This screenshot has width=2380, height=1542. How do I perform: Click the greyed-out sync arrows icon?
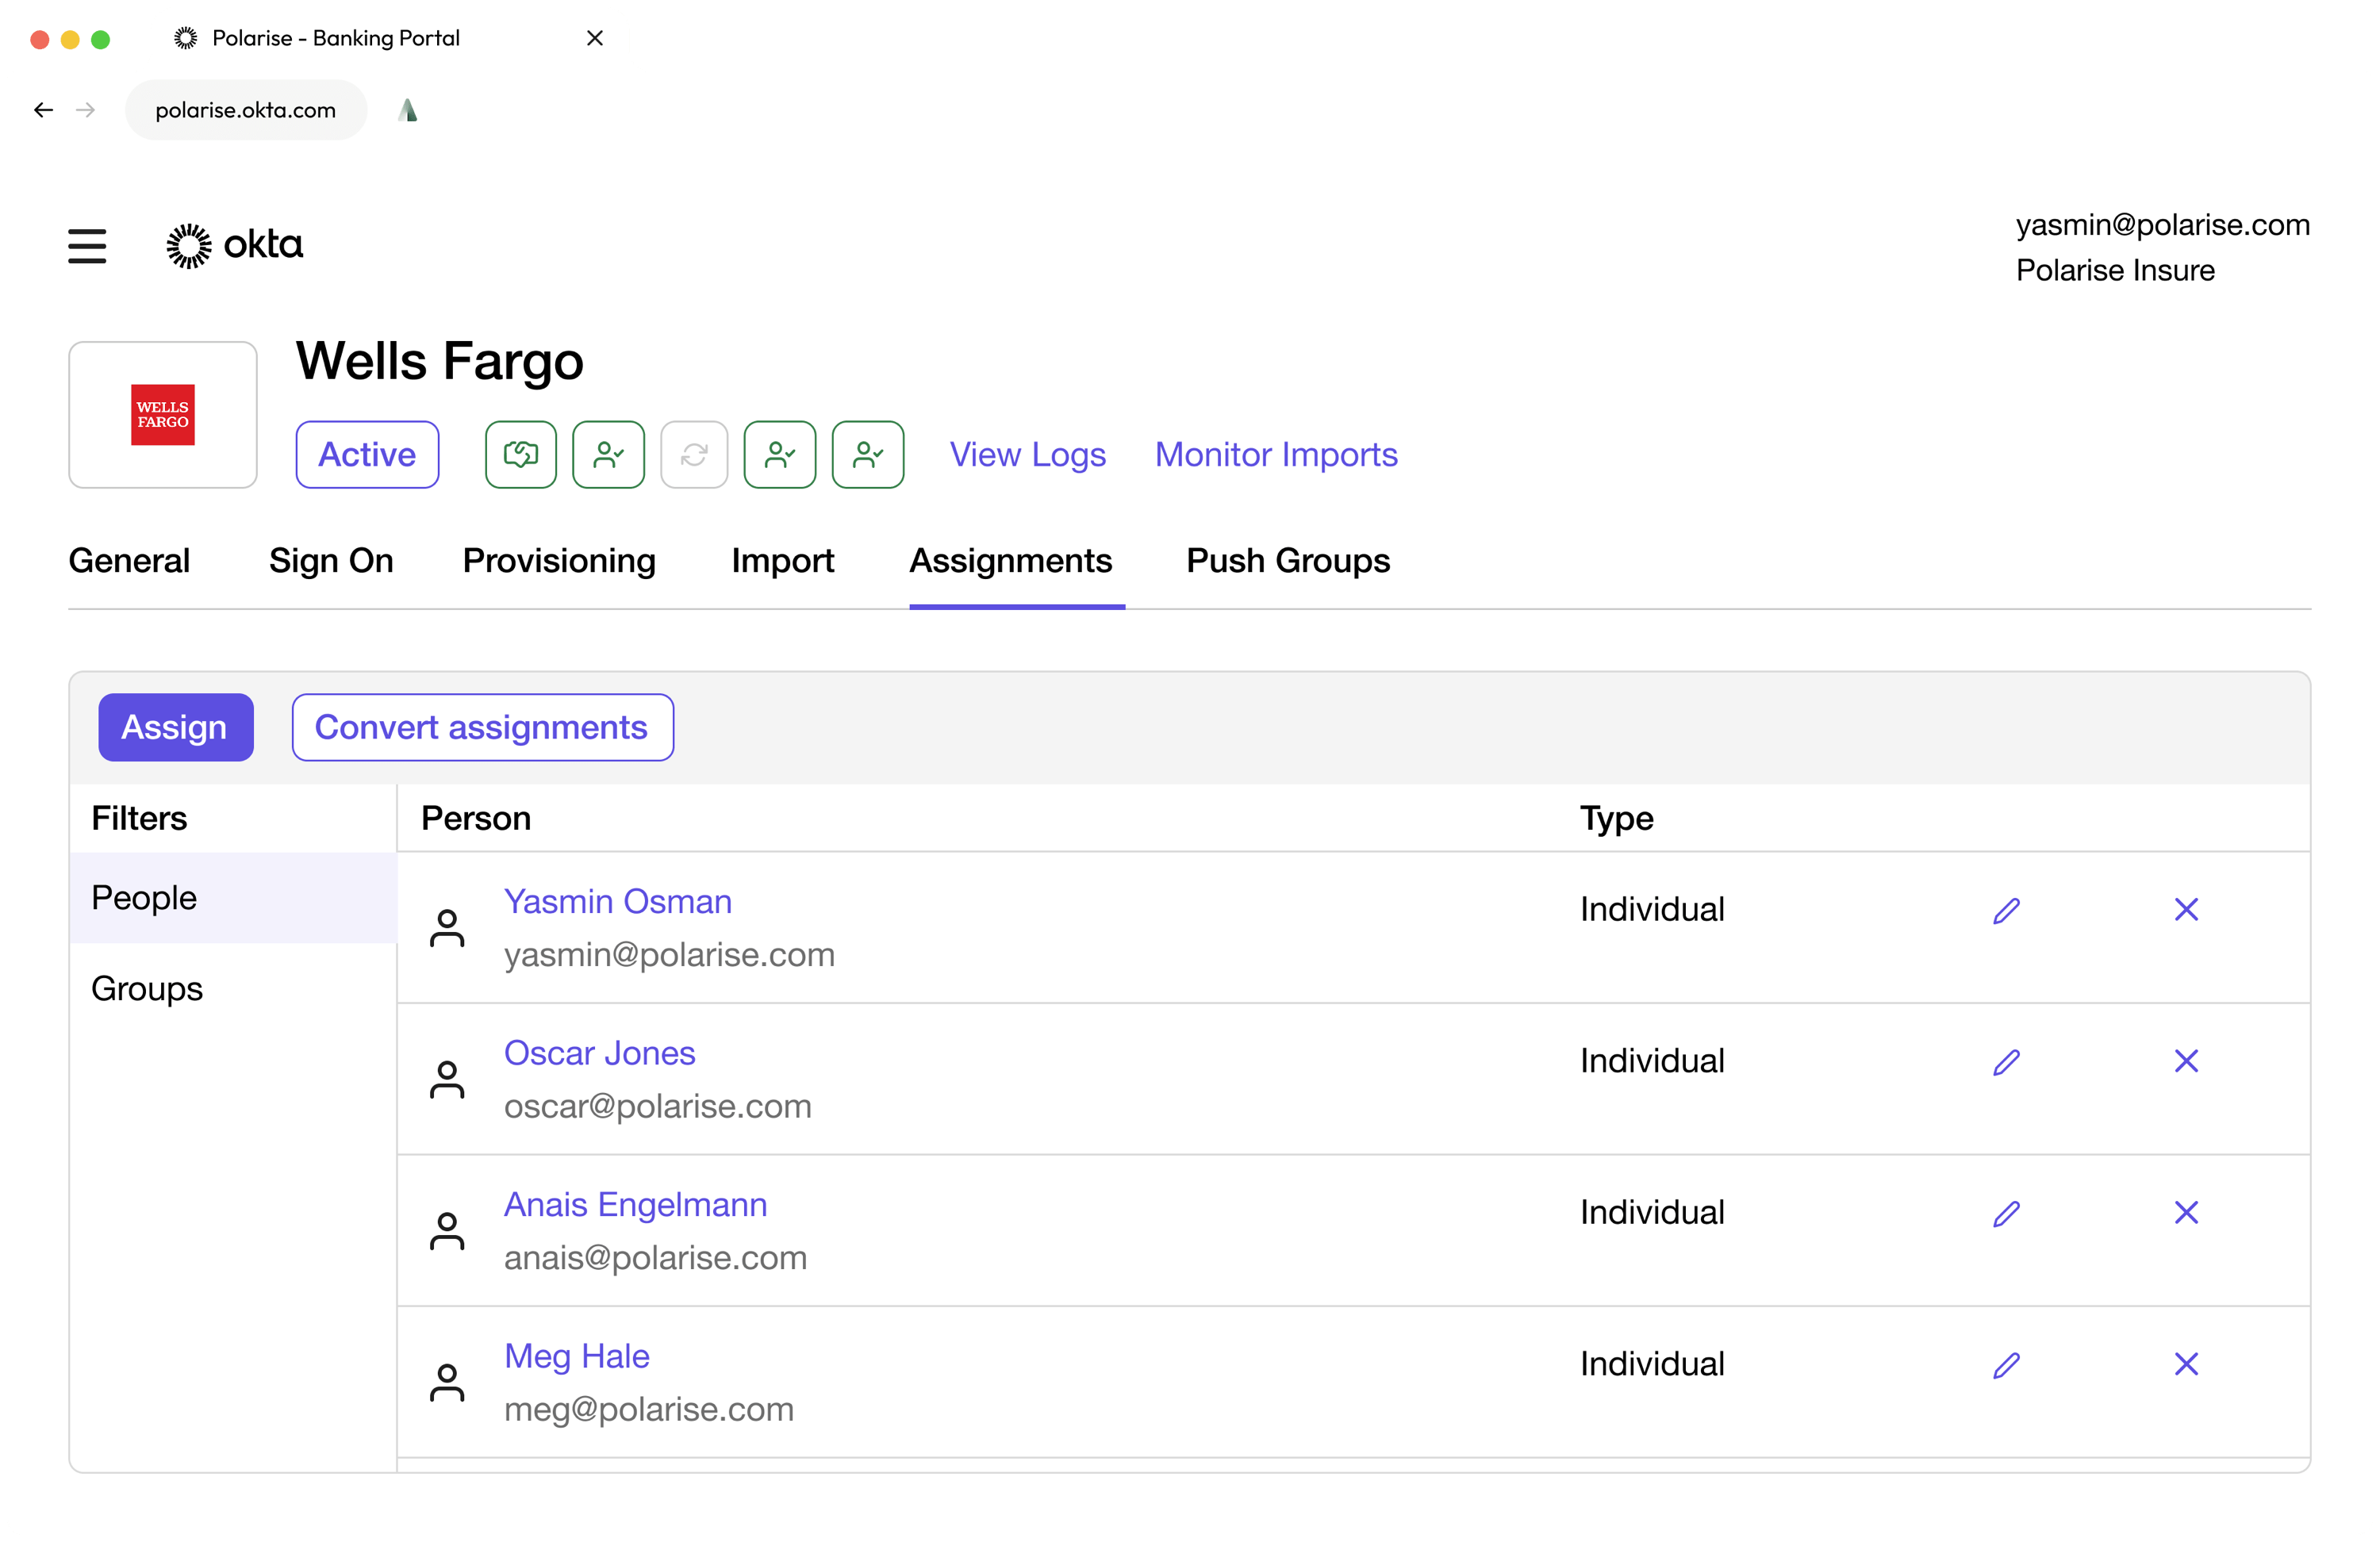click(694, 455)
